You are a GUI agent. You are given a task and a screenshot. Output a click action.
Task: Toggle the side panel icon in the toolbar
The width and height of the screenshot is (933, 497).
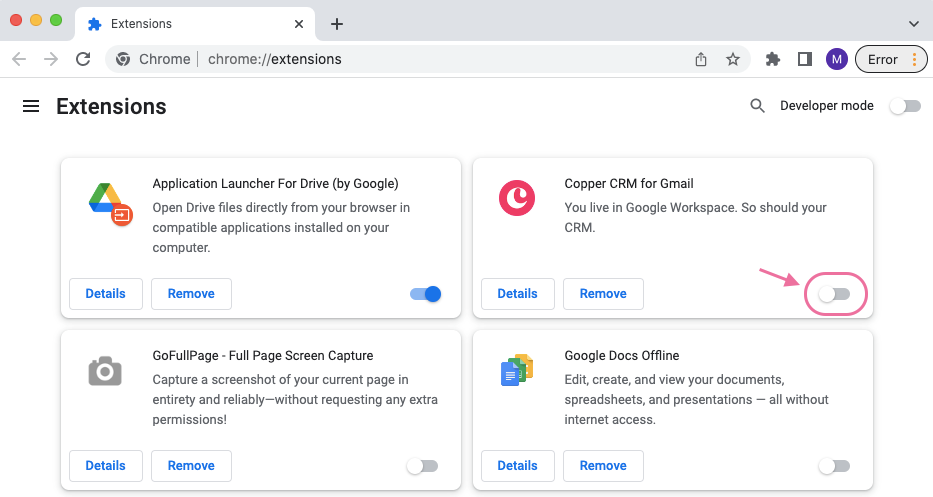pos(804,59)
